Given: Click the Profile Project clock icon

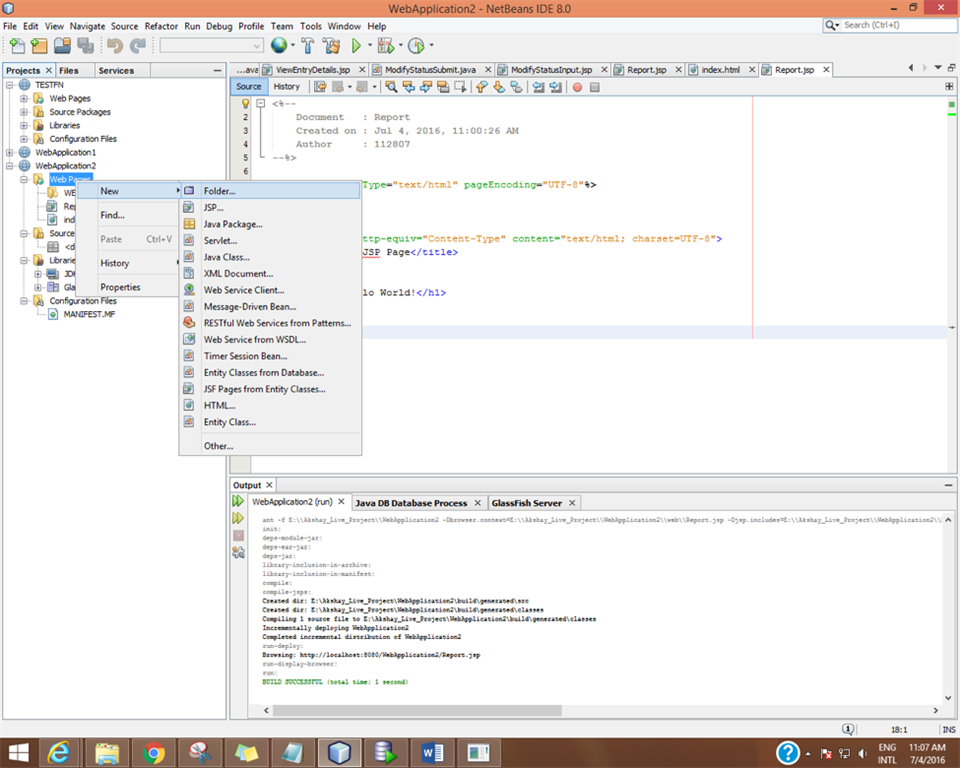Looking at the screenshot, I should click(415, 46).
